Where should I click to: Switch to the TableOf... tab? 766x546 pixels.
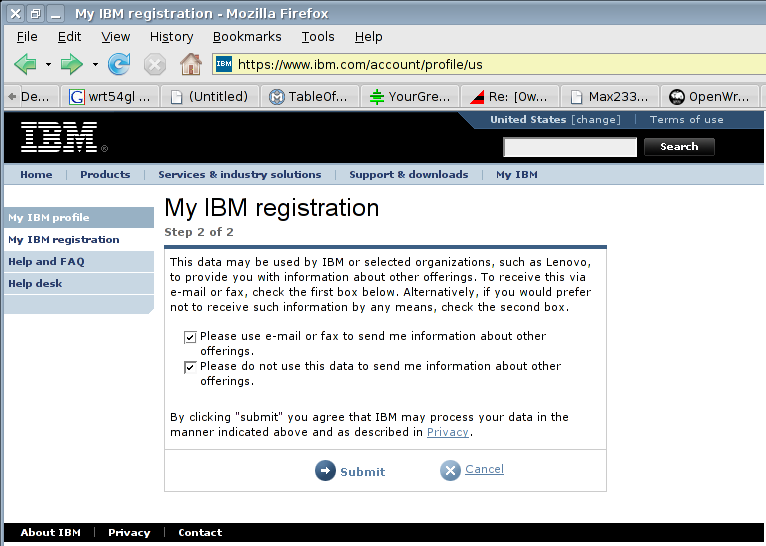point(310,97)
